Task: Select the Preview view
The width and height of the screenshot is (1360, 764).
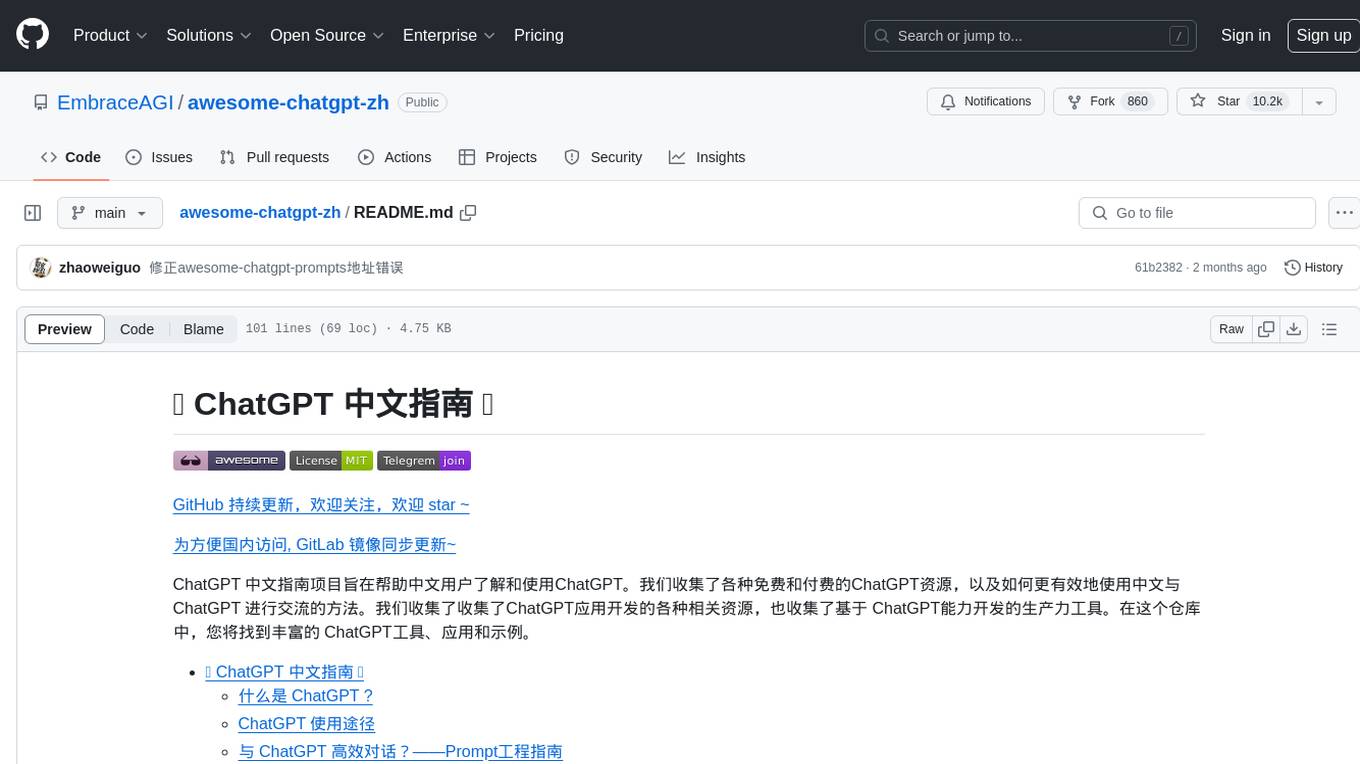Action: [x=65, y=329]
